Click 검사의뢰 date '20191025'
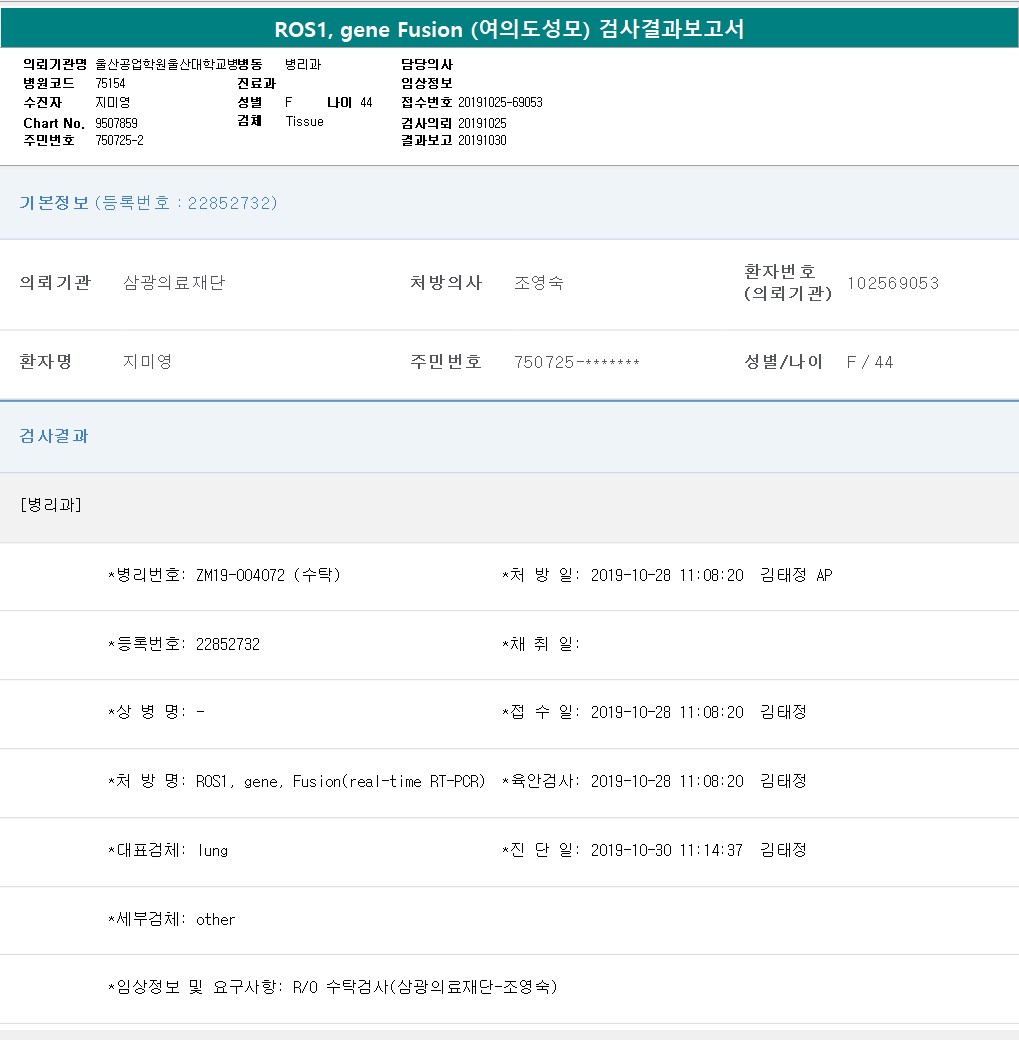The width and height of the screenshot is (1019, 1040). pyautogui.click(x=482, y=123)
